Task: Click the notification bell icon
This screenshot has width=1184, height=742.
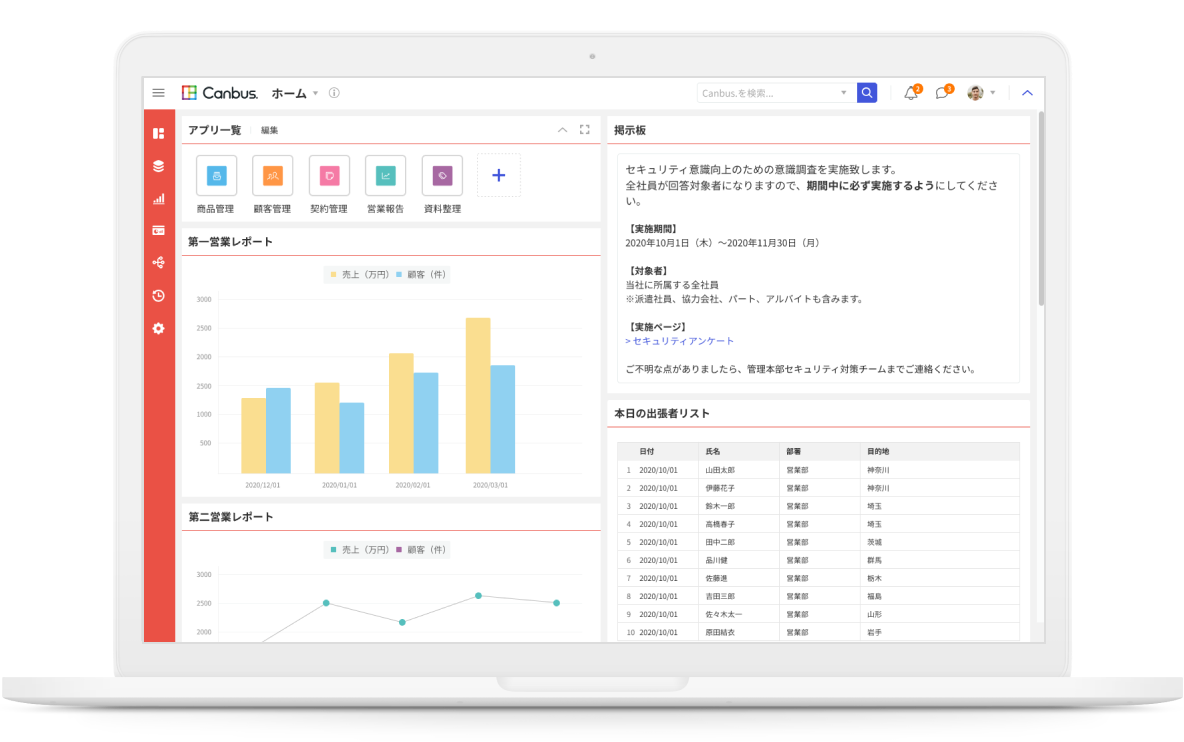Action: tap(910, 93)
